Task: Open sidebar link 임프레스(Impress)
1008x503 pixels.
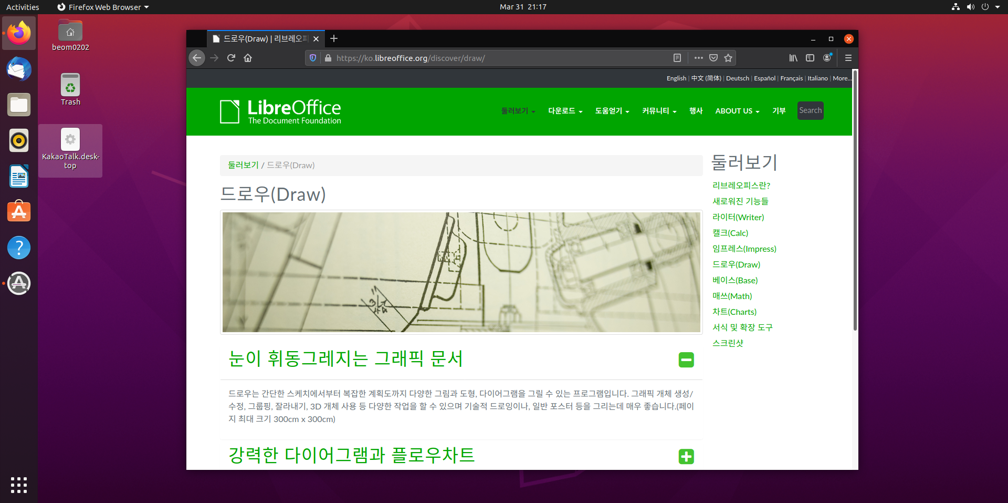Action: (744, 249)
